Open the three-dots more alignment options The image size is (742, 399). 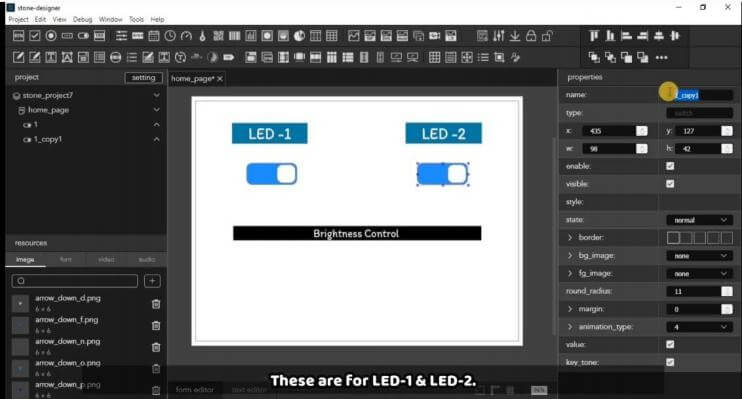(662, 58)
